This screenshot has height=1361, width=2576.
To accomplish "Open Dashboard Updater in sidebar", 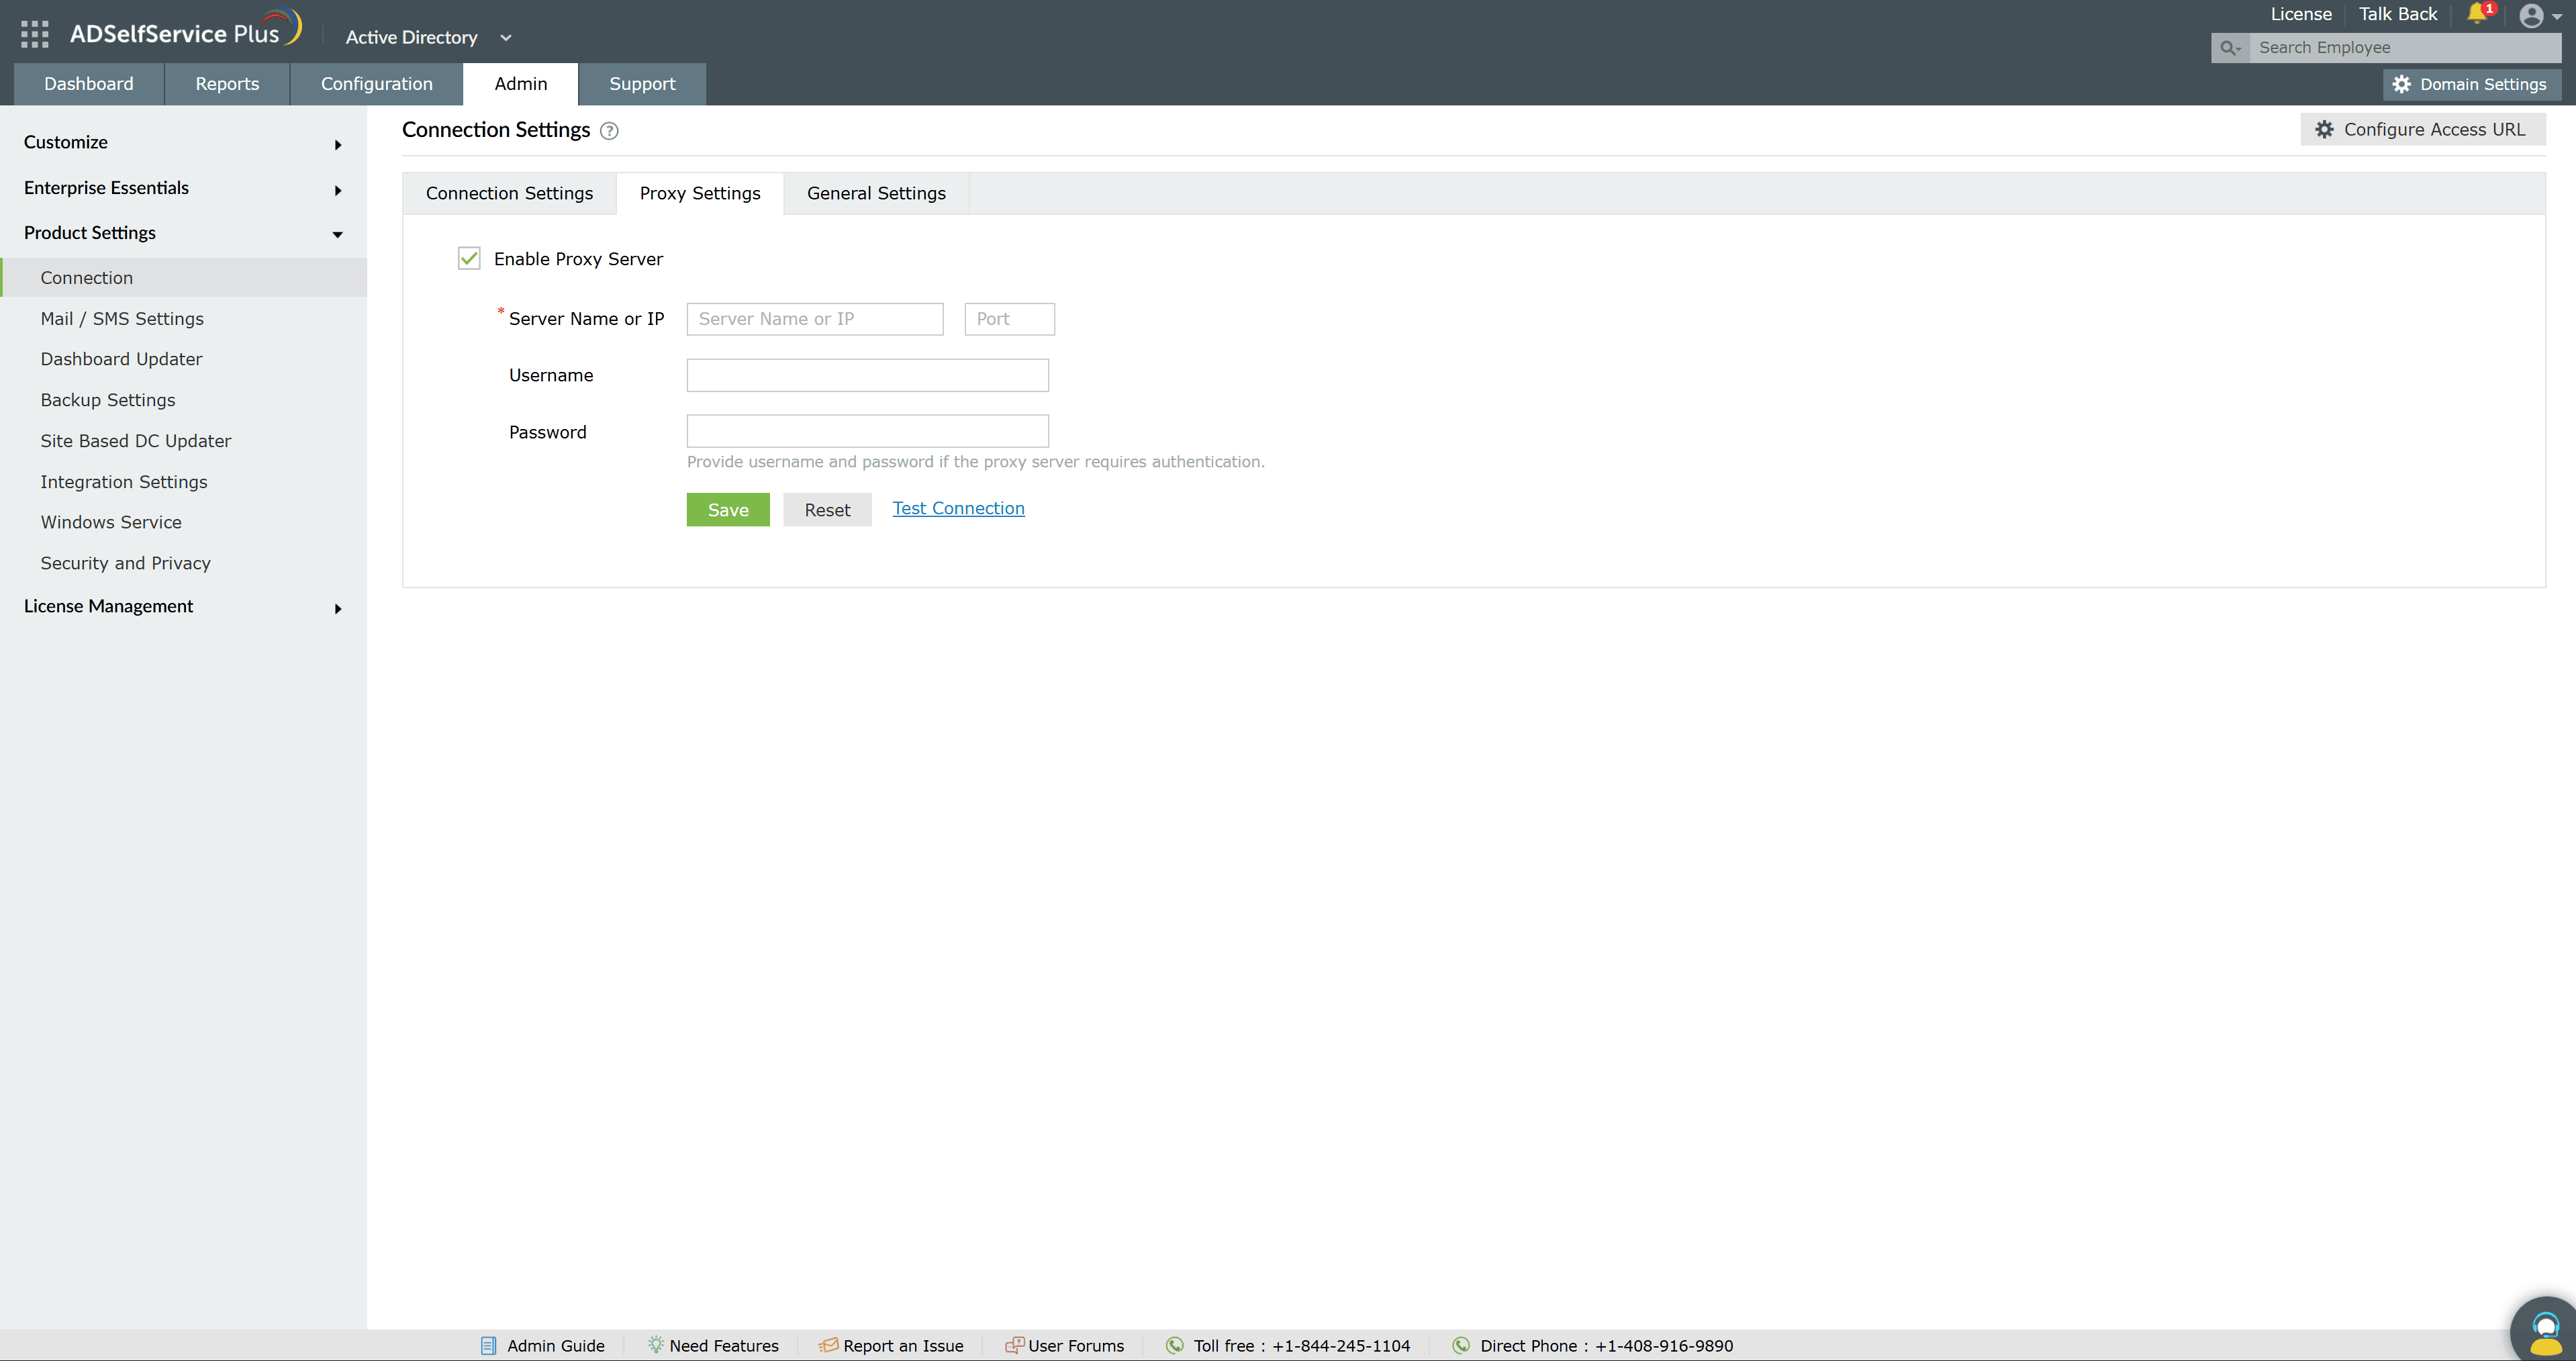I will pyautogui.click(x=121, y=359).
